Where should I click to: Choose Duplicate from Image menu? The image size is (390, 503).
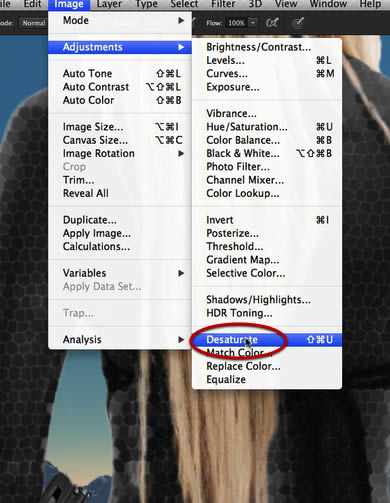(x=120, y=220)
